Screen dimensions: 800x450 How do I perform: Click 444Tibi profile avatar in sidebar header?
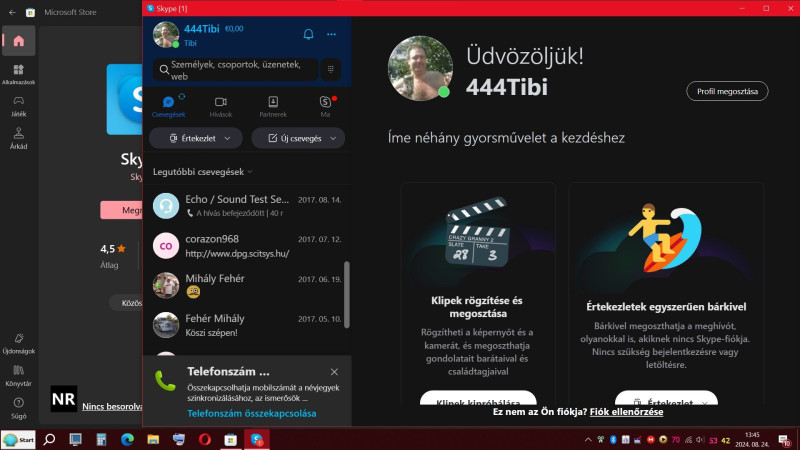pyautogui.click(x=166, y=35)
